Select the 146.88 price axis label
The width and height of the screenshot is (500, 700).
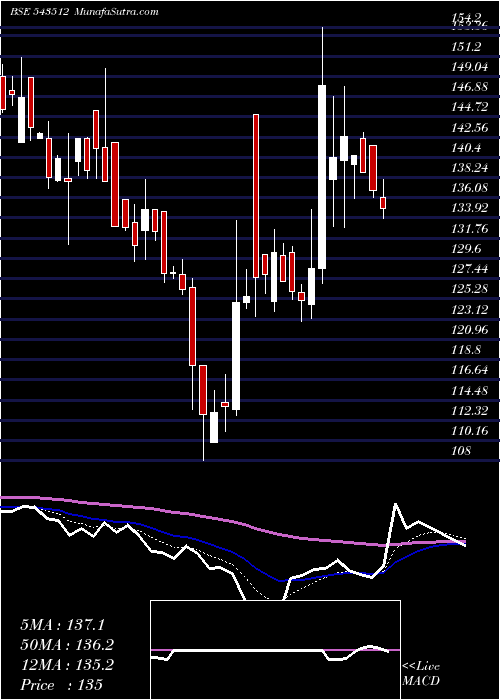(470, 87)
